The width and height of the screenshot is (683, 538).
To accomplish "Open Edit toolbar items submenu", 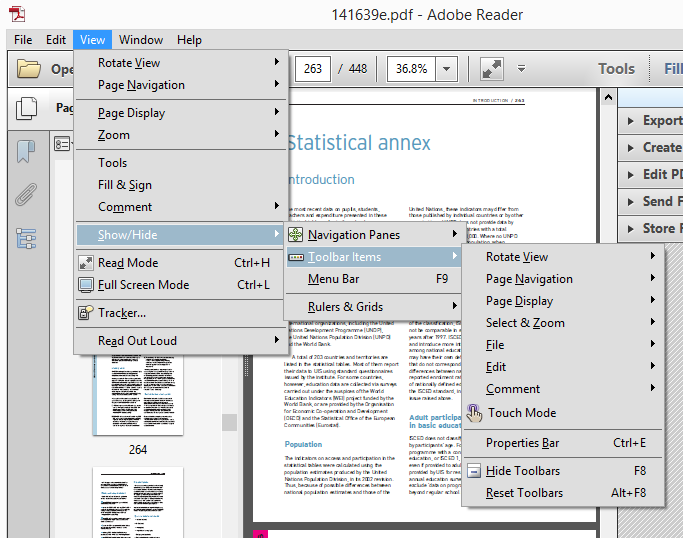I will (x=563, y=367).
